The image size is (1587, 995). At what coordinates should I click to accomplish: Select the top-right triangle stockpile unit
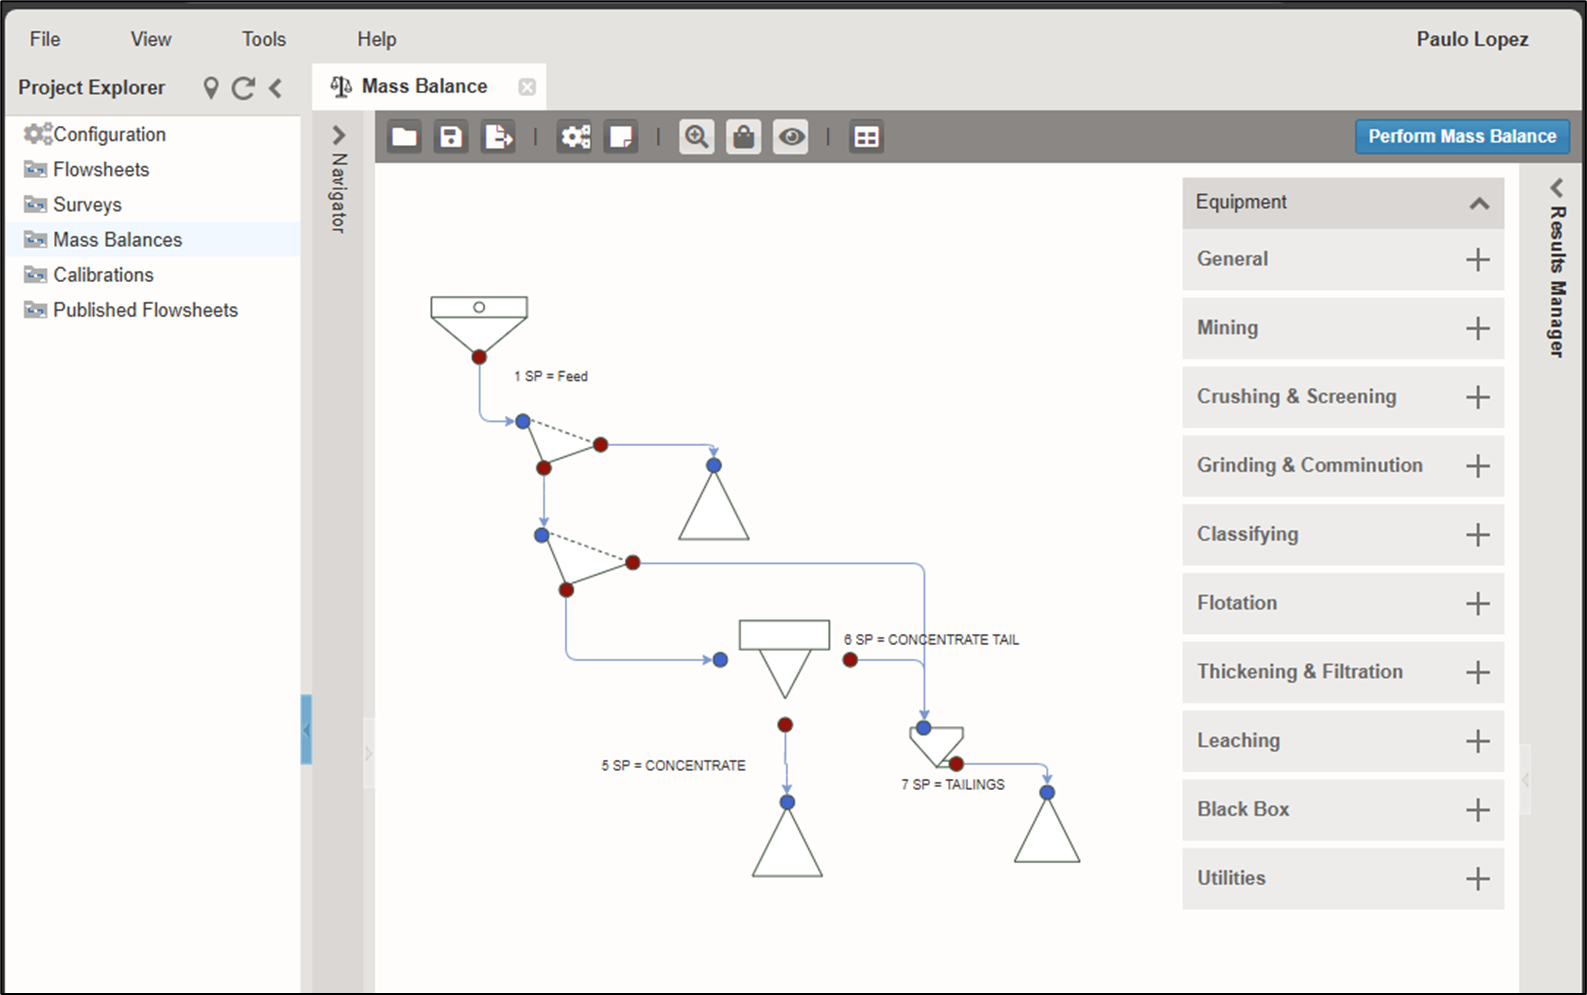[714, 505]
